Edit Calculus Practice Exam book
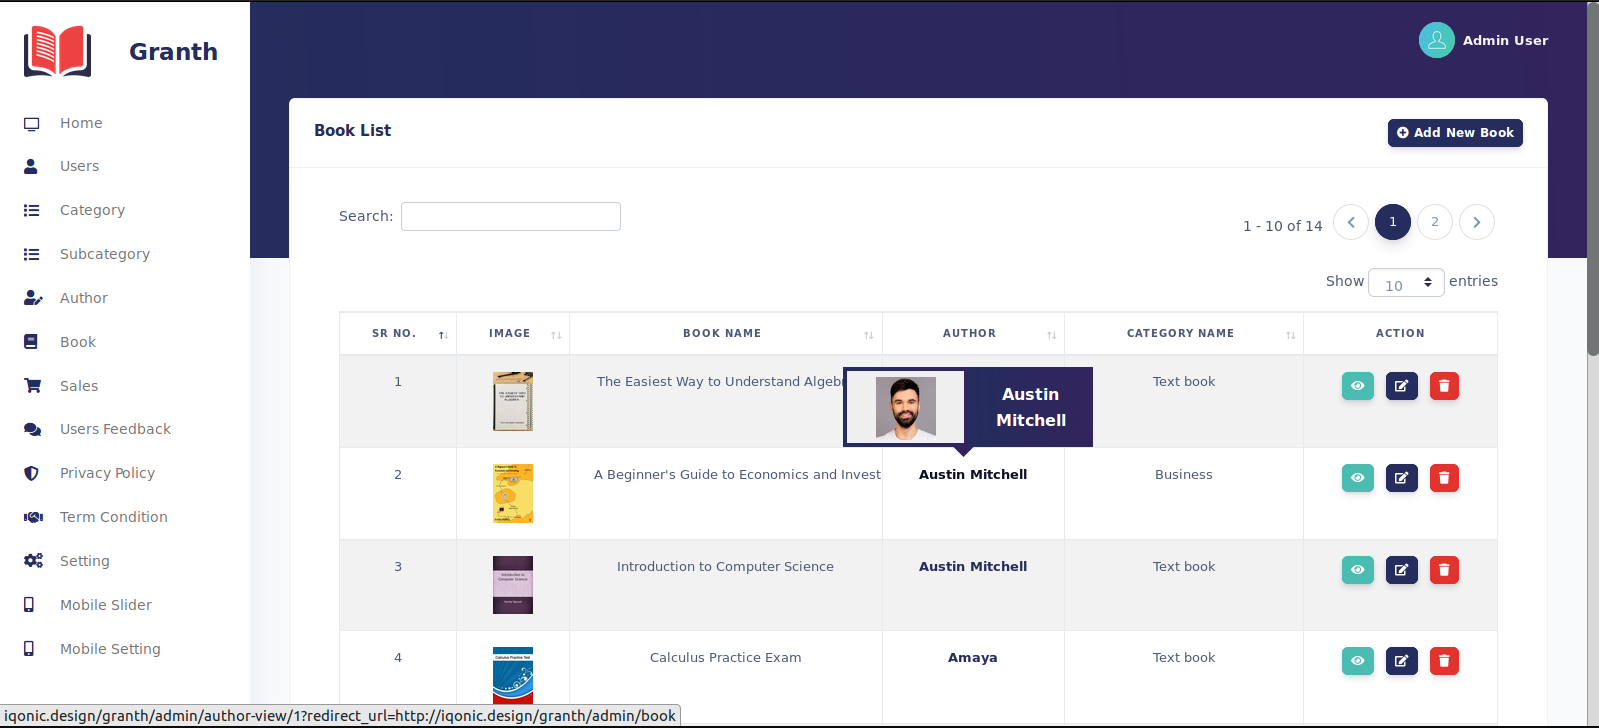This screenshot has height=728, width=1599. [1401, 661]
